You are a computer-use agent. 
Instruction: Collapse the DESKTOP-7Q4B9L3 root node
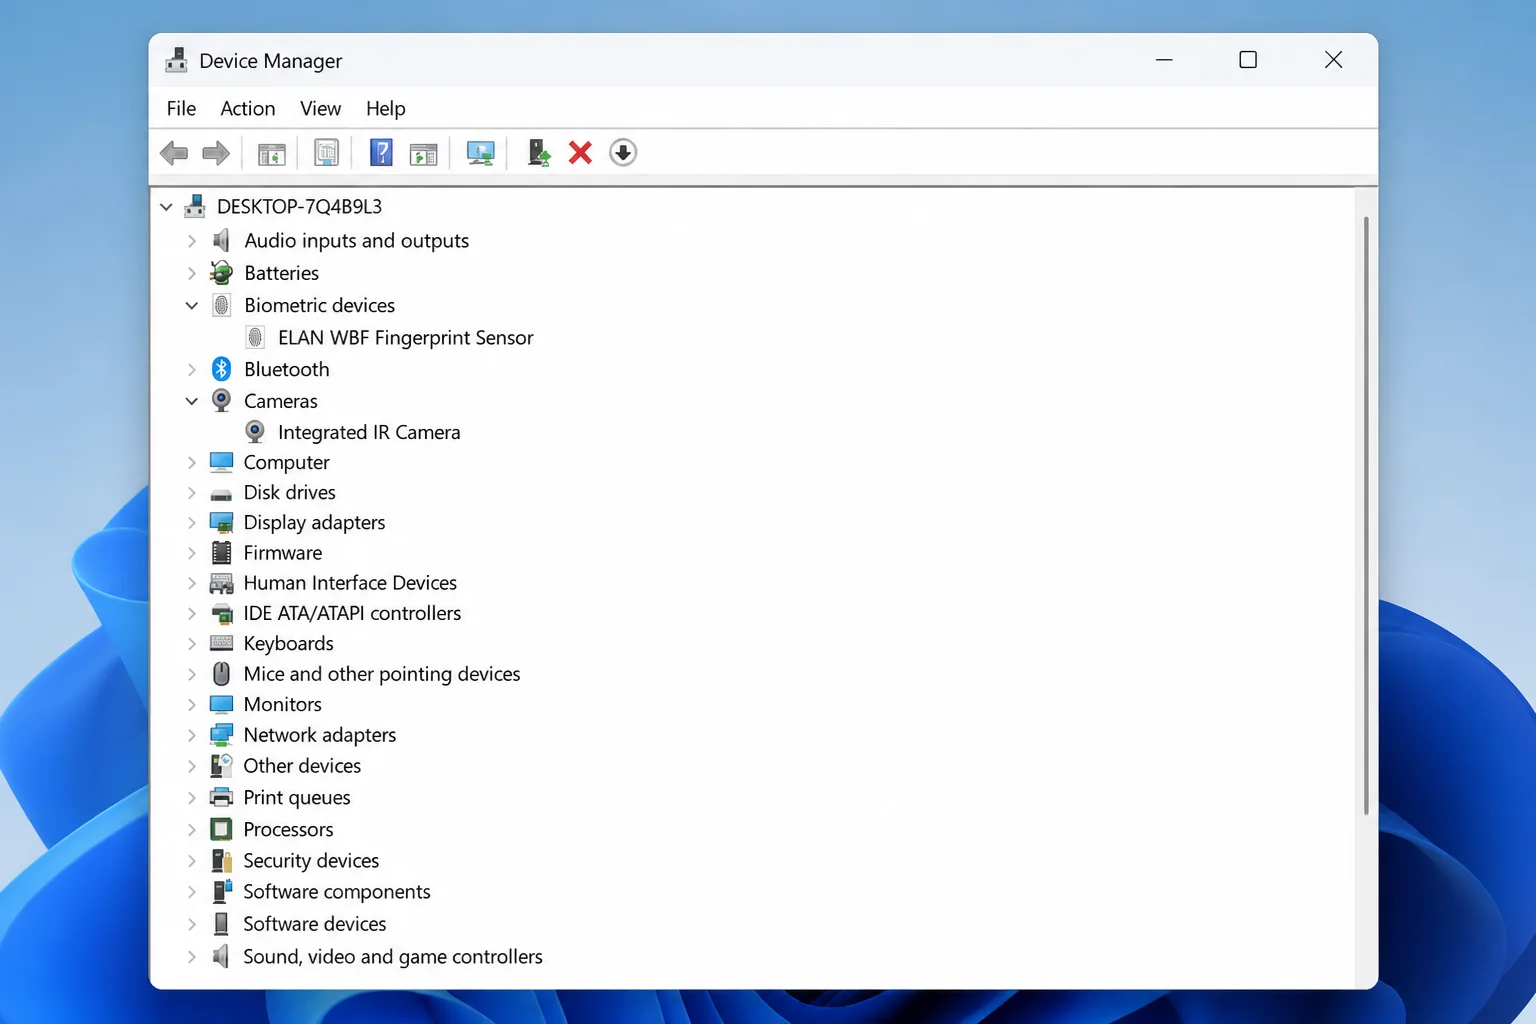pyautogui.click(x=166, y=207)
